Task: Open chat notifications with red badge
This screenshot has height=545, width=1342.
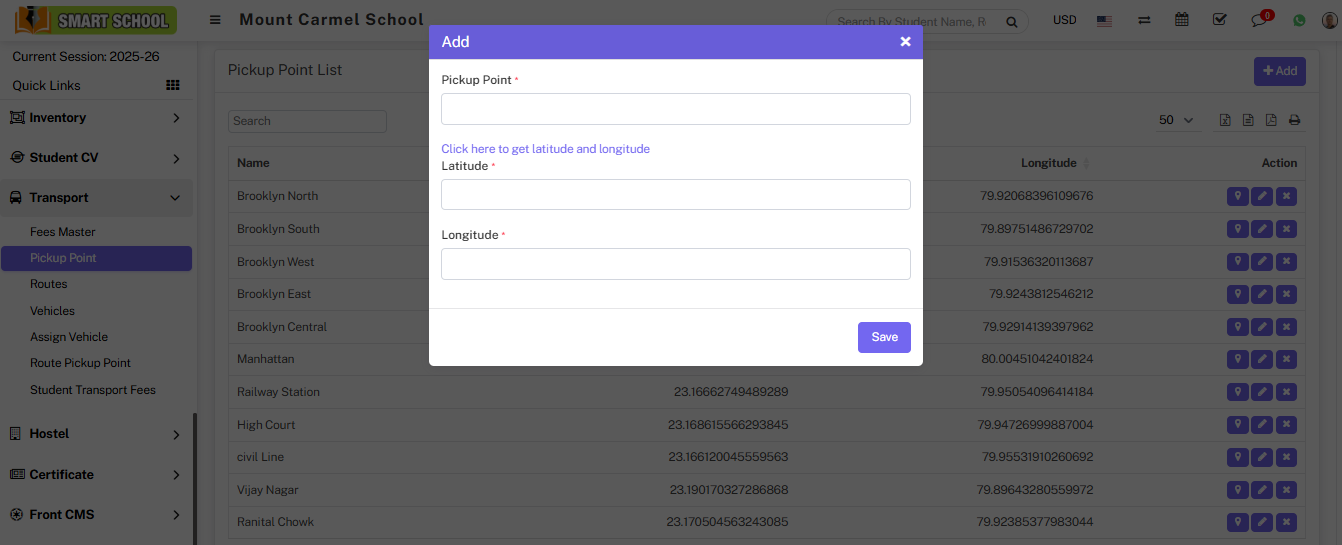Action: pyautogui.click(x=1259, y=20)
